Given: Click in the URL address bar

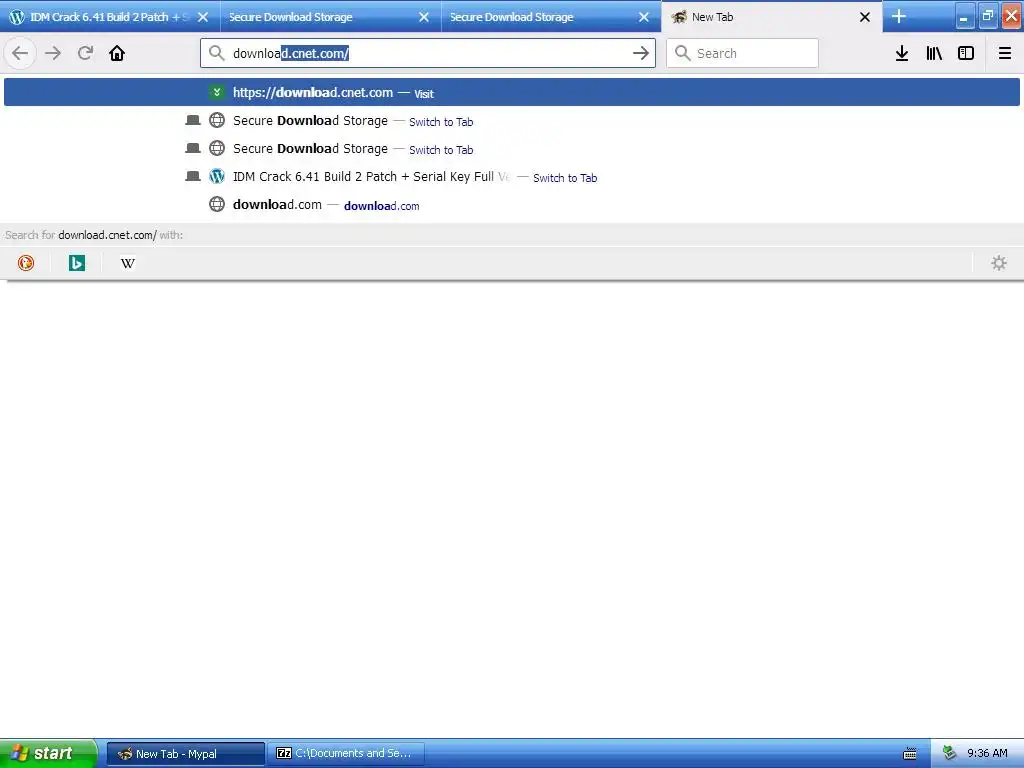Looking at the screenshot, I should [428, 53].
